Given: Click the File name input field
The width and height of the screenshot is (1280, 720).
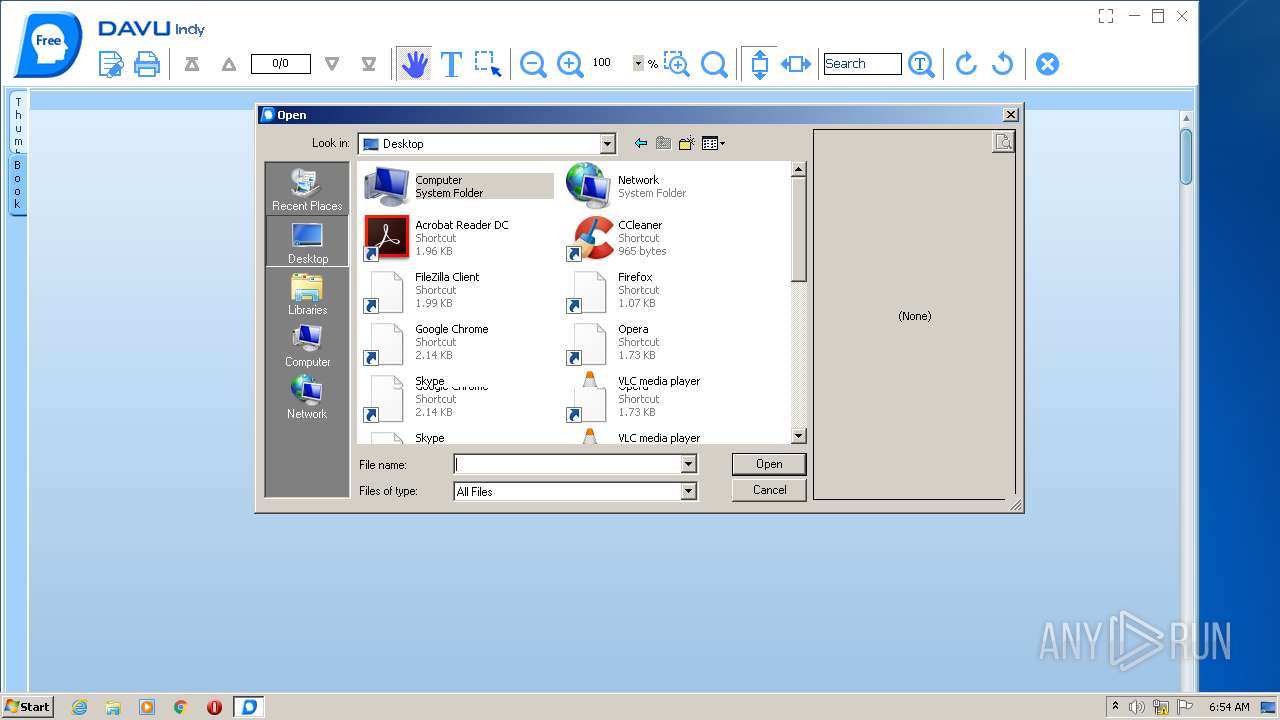Looking at the screenshot, I should 567,464.
